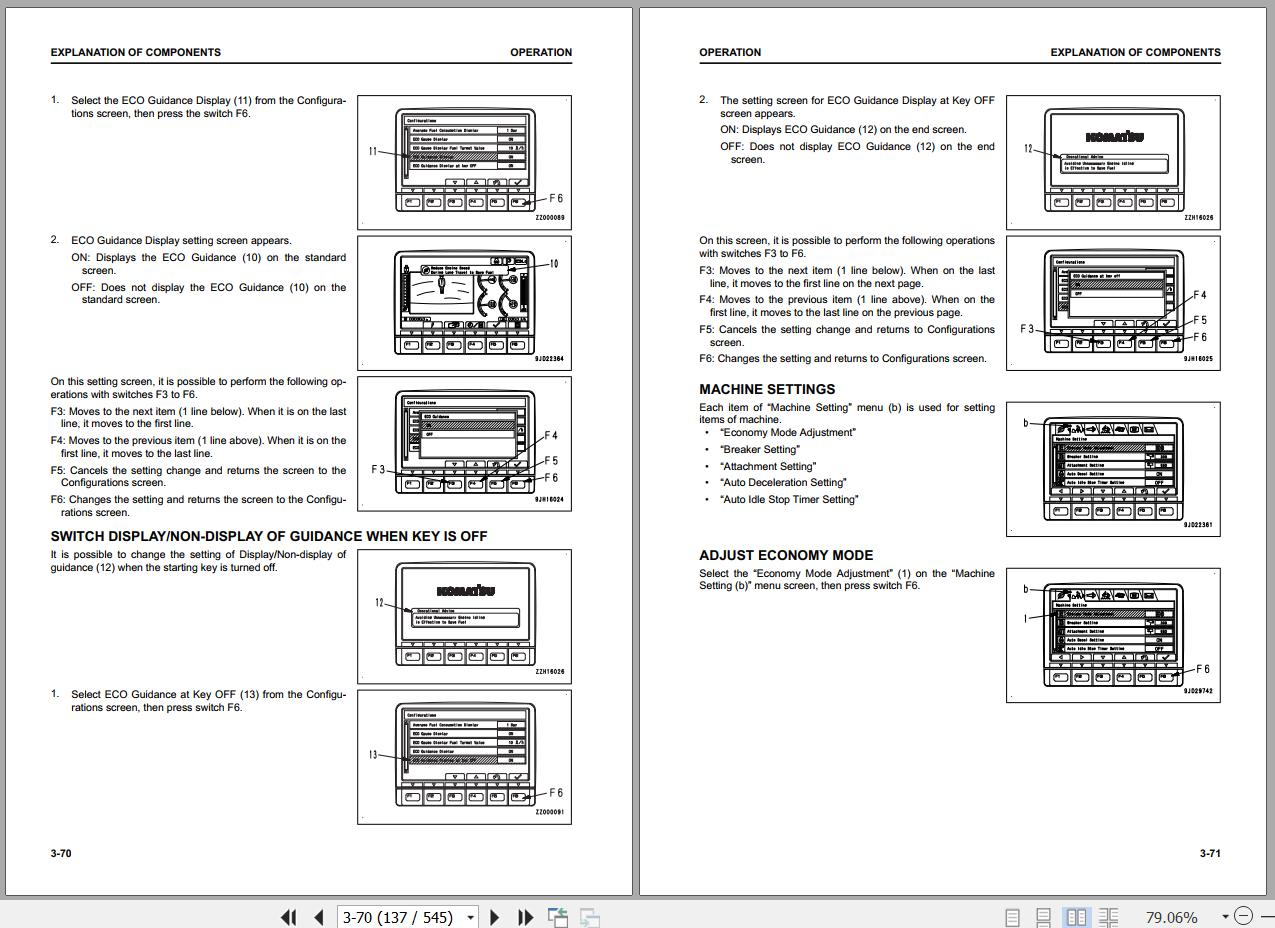Select the two-page facing view
Viewport: 1275px width, 928px height.
click(1076, 917)
